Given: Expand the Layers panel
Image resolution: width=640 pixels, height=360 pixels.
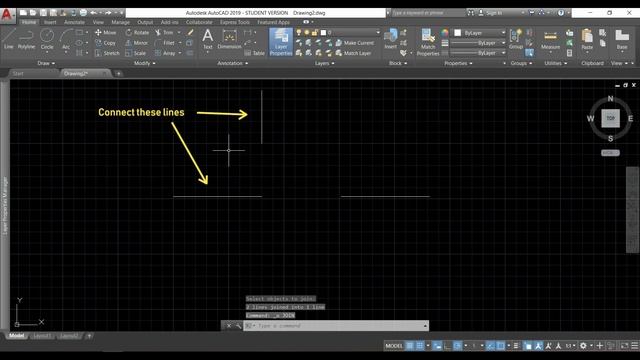Looking at the screenshot, I should tap(324, 63).
